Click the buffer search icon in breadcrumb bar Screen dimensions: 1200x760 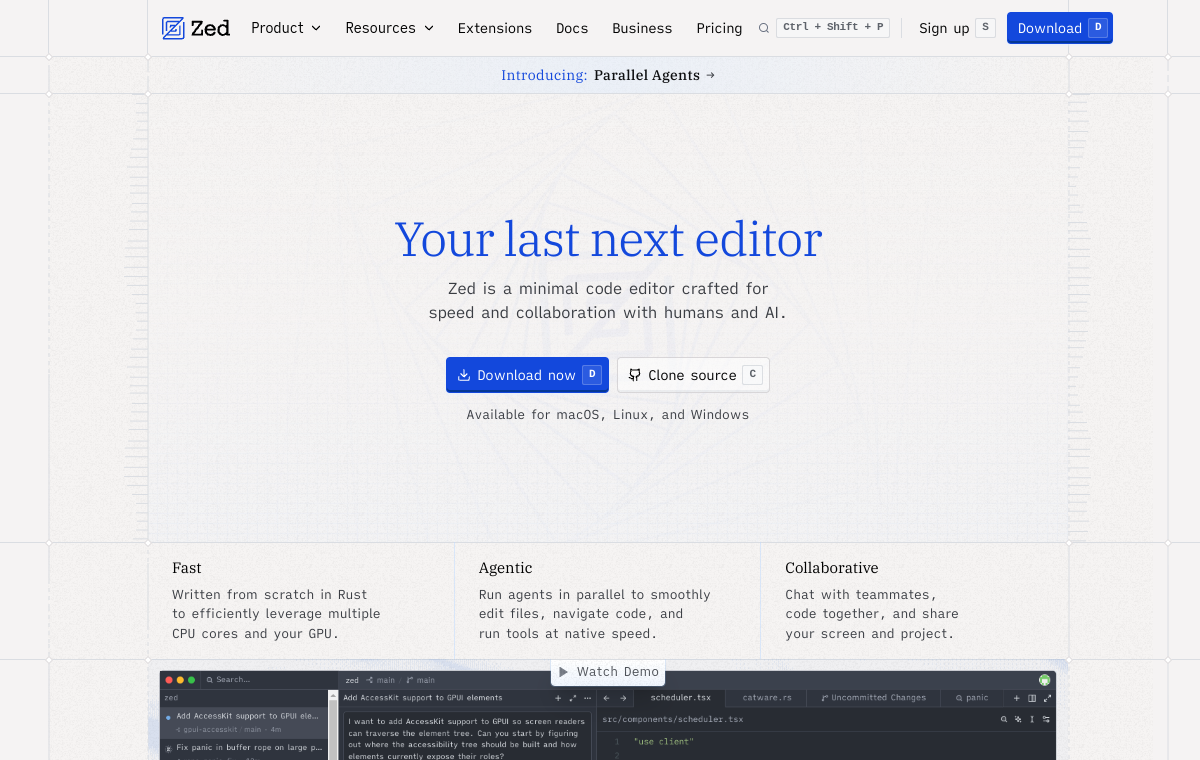pos(1004,719)
